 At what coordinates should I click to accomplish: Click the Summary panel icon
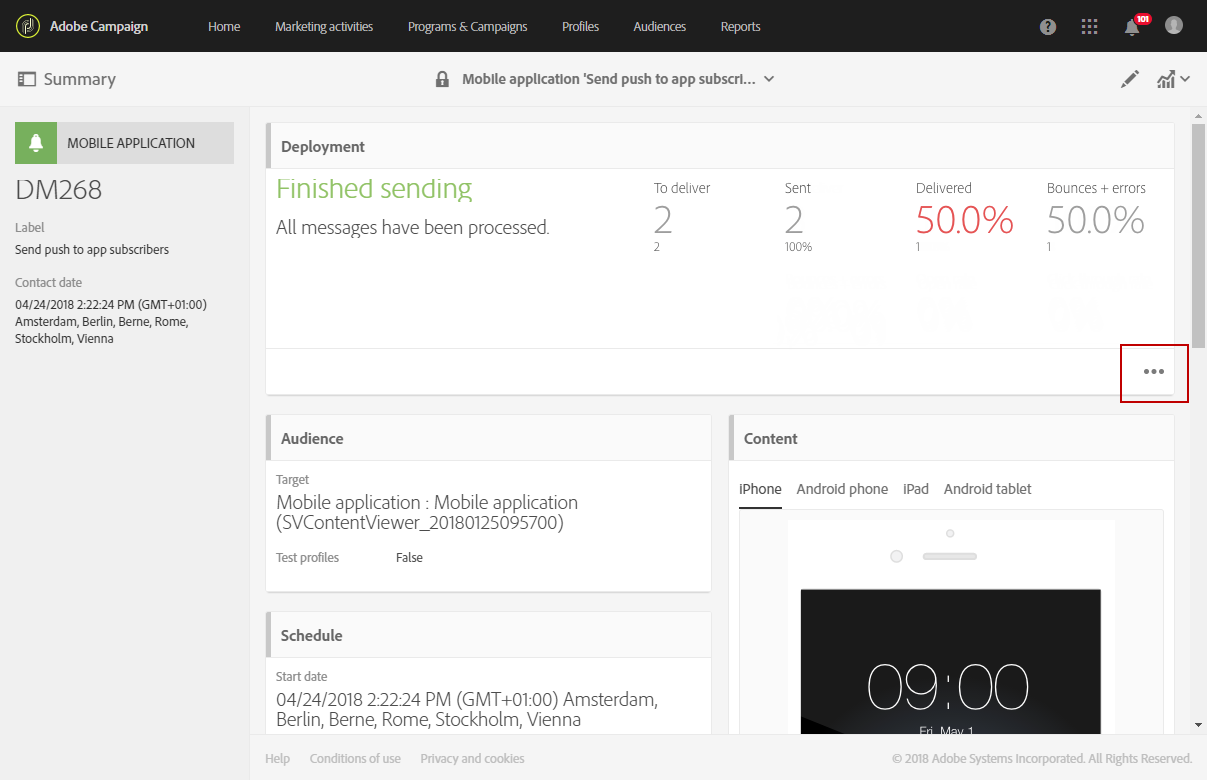pos(27,79)
